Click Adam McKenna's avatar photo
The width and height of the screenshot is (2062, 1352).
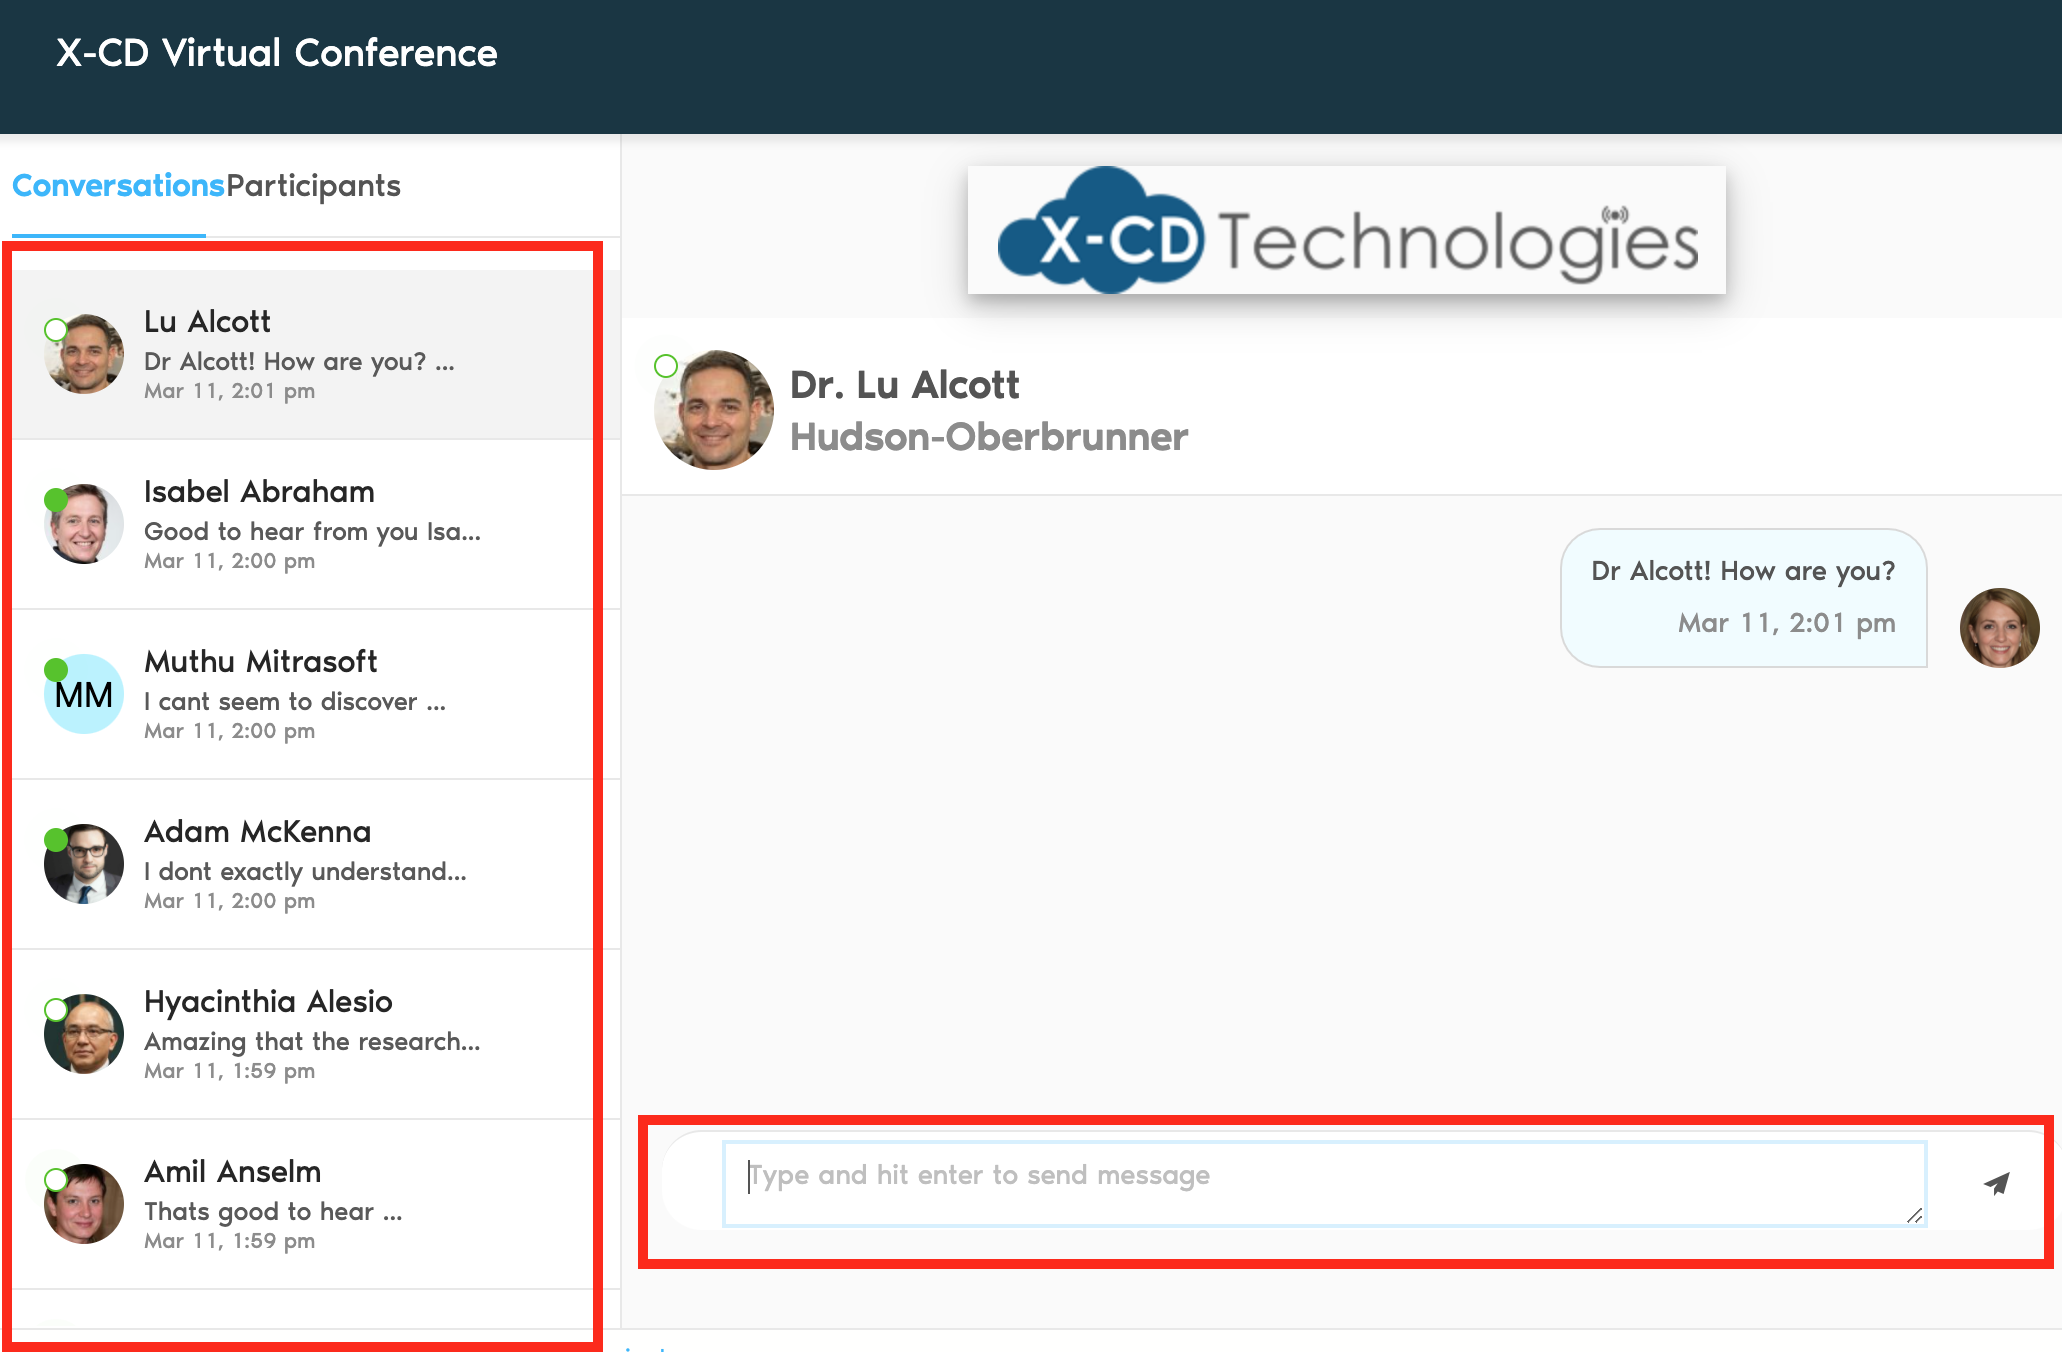coord(84,864)
